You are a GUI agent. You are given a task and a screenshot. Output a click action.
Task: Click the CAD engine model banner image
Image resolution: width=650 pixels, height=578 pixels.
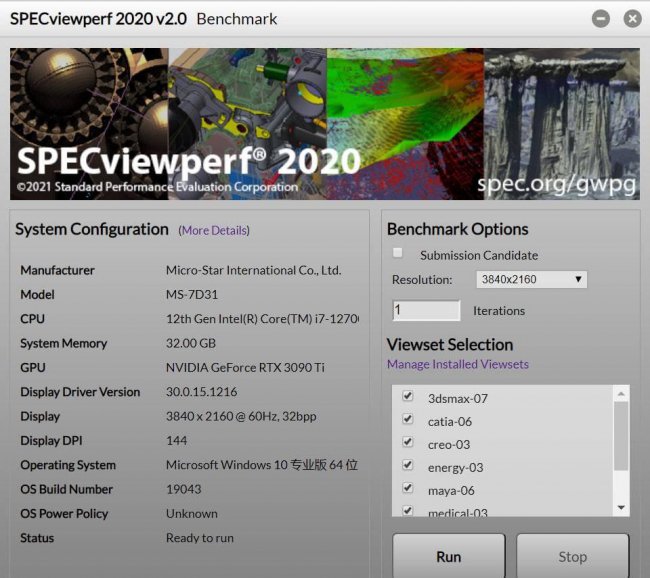coord(248,124)
